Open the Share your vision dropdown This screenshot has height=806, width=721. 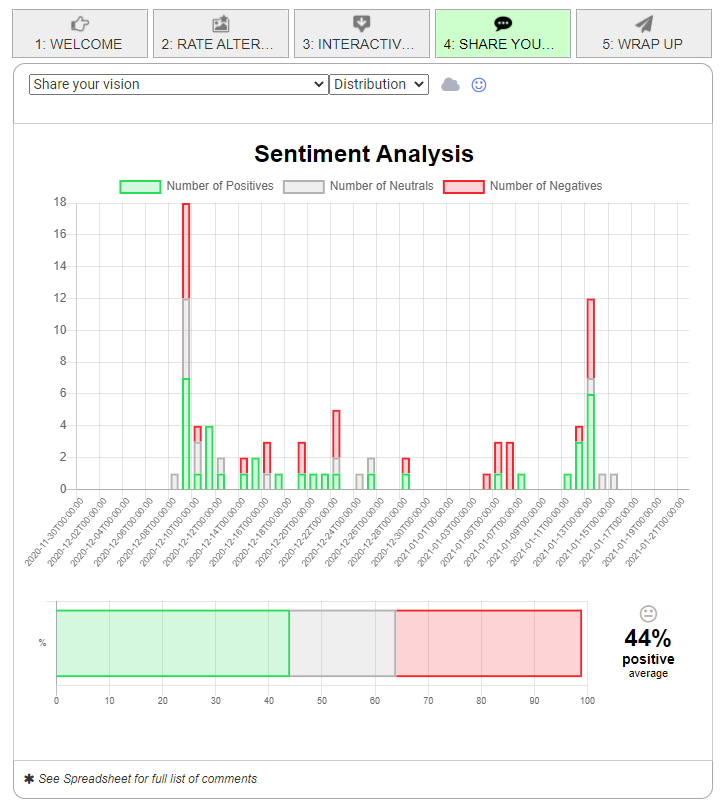[x=178, y=85]
